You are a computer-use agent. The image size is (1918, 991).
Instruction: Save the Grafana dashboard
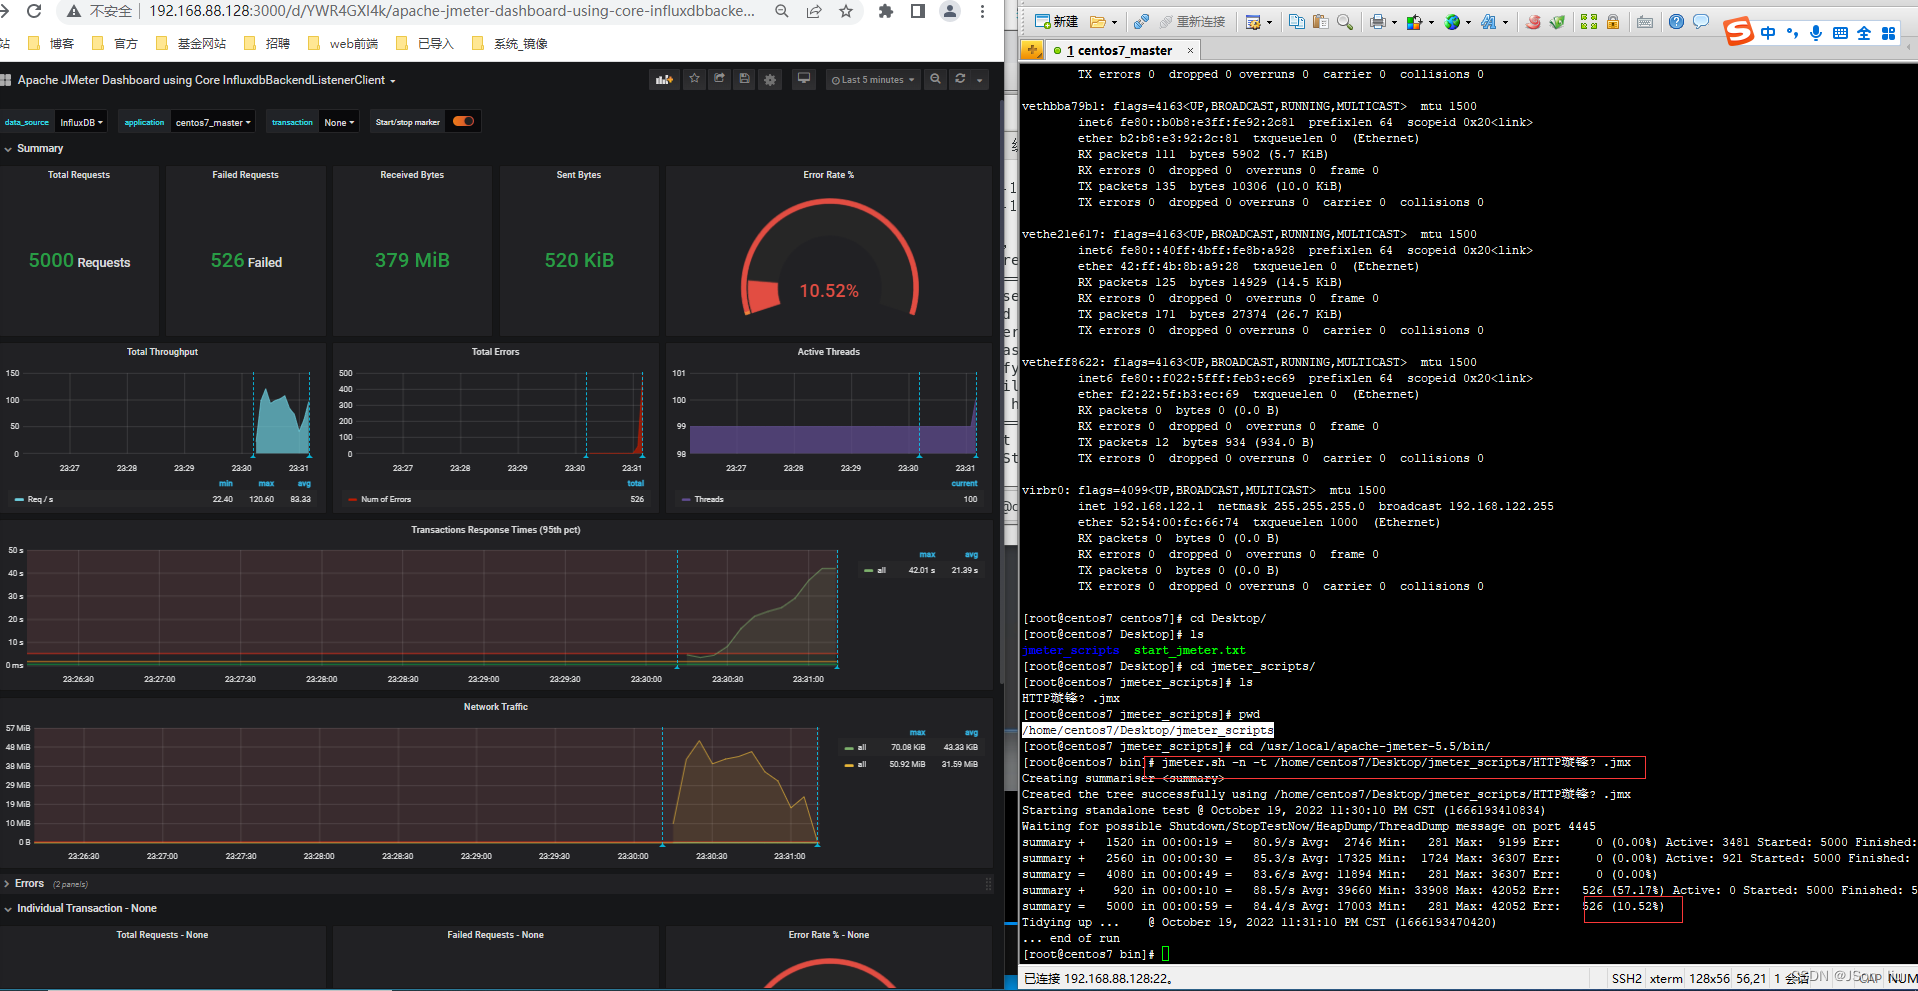pos(744,79)
